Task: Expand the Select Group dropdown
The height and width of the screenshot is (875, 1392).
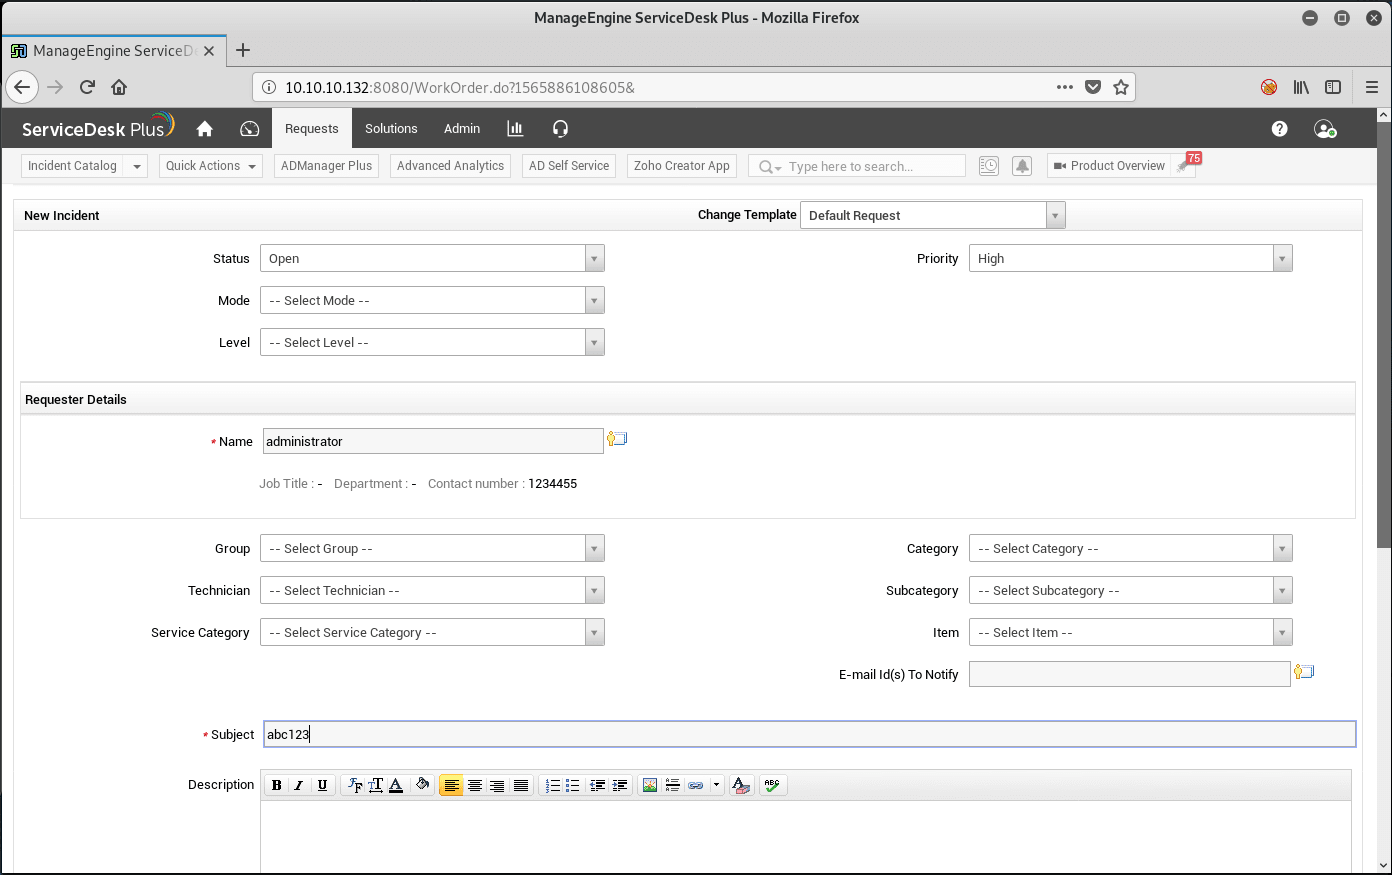Action: pyautogui.click(x=432, y=548)
